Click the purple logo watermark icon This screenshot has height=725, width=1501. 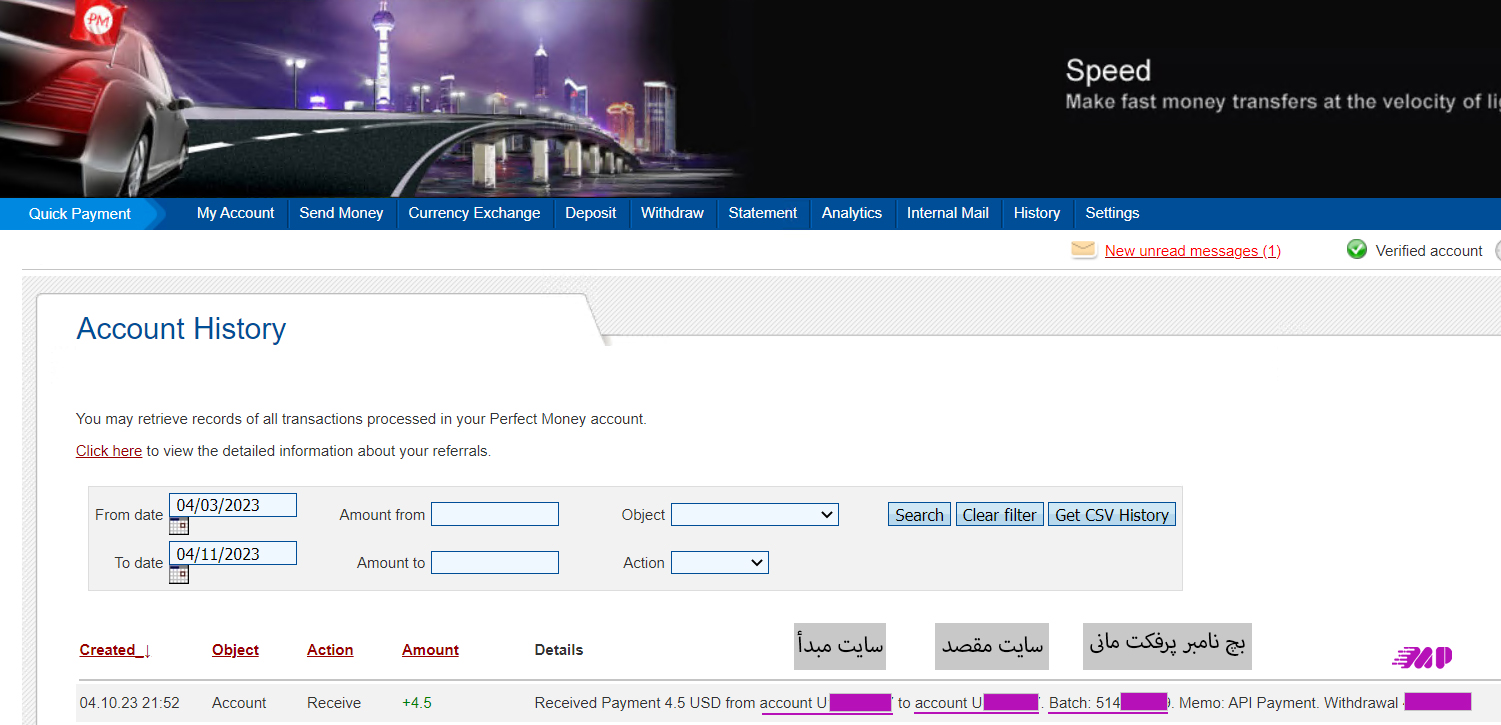pos(1422,657)
